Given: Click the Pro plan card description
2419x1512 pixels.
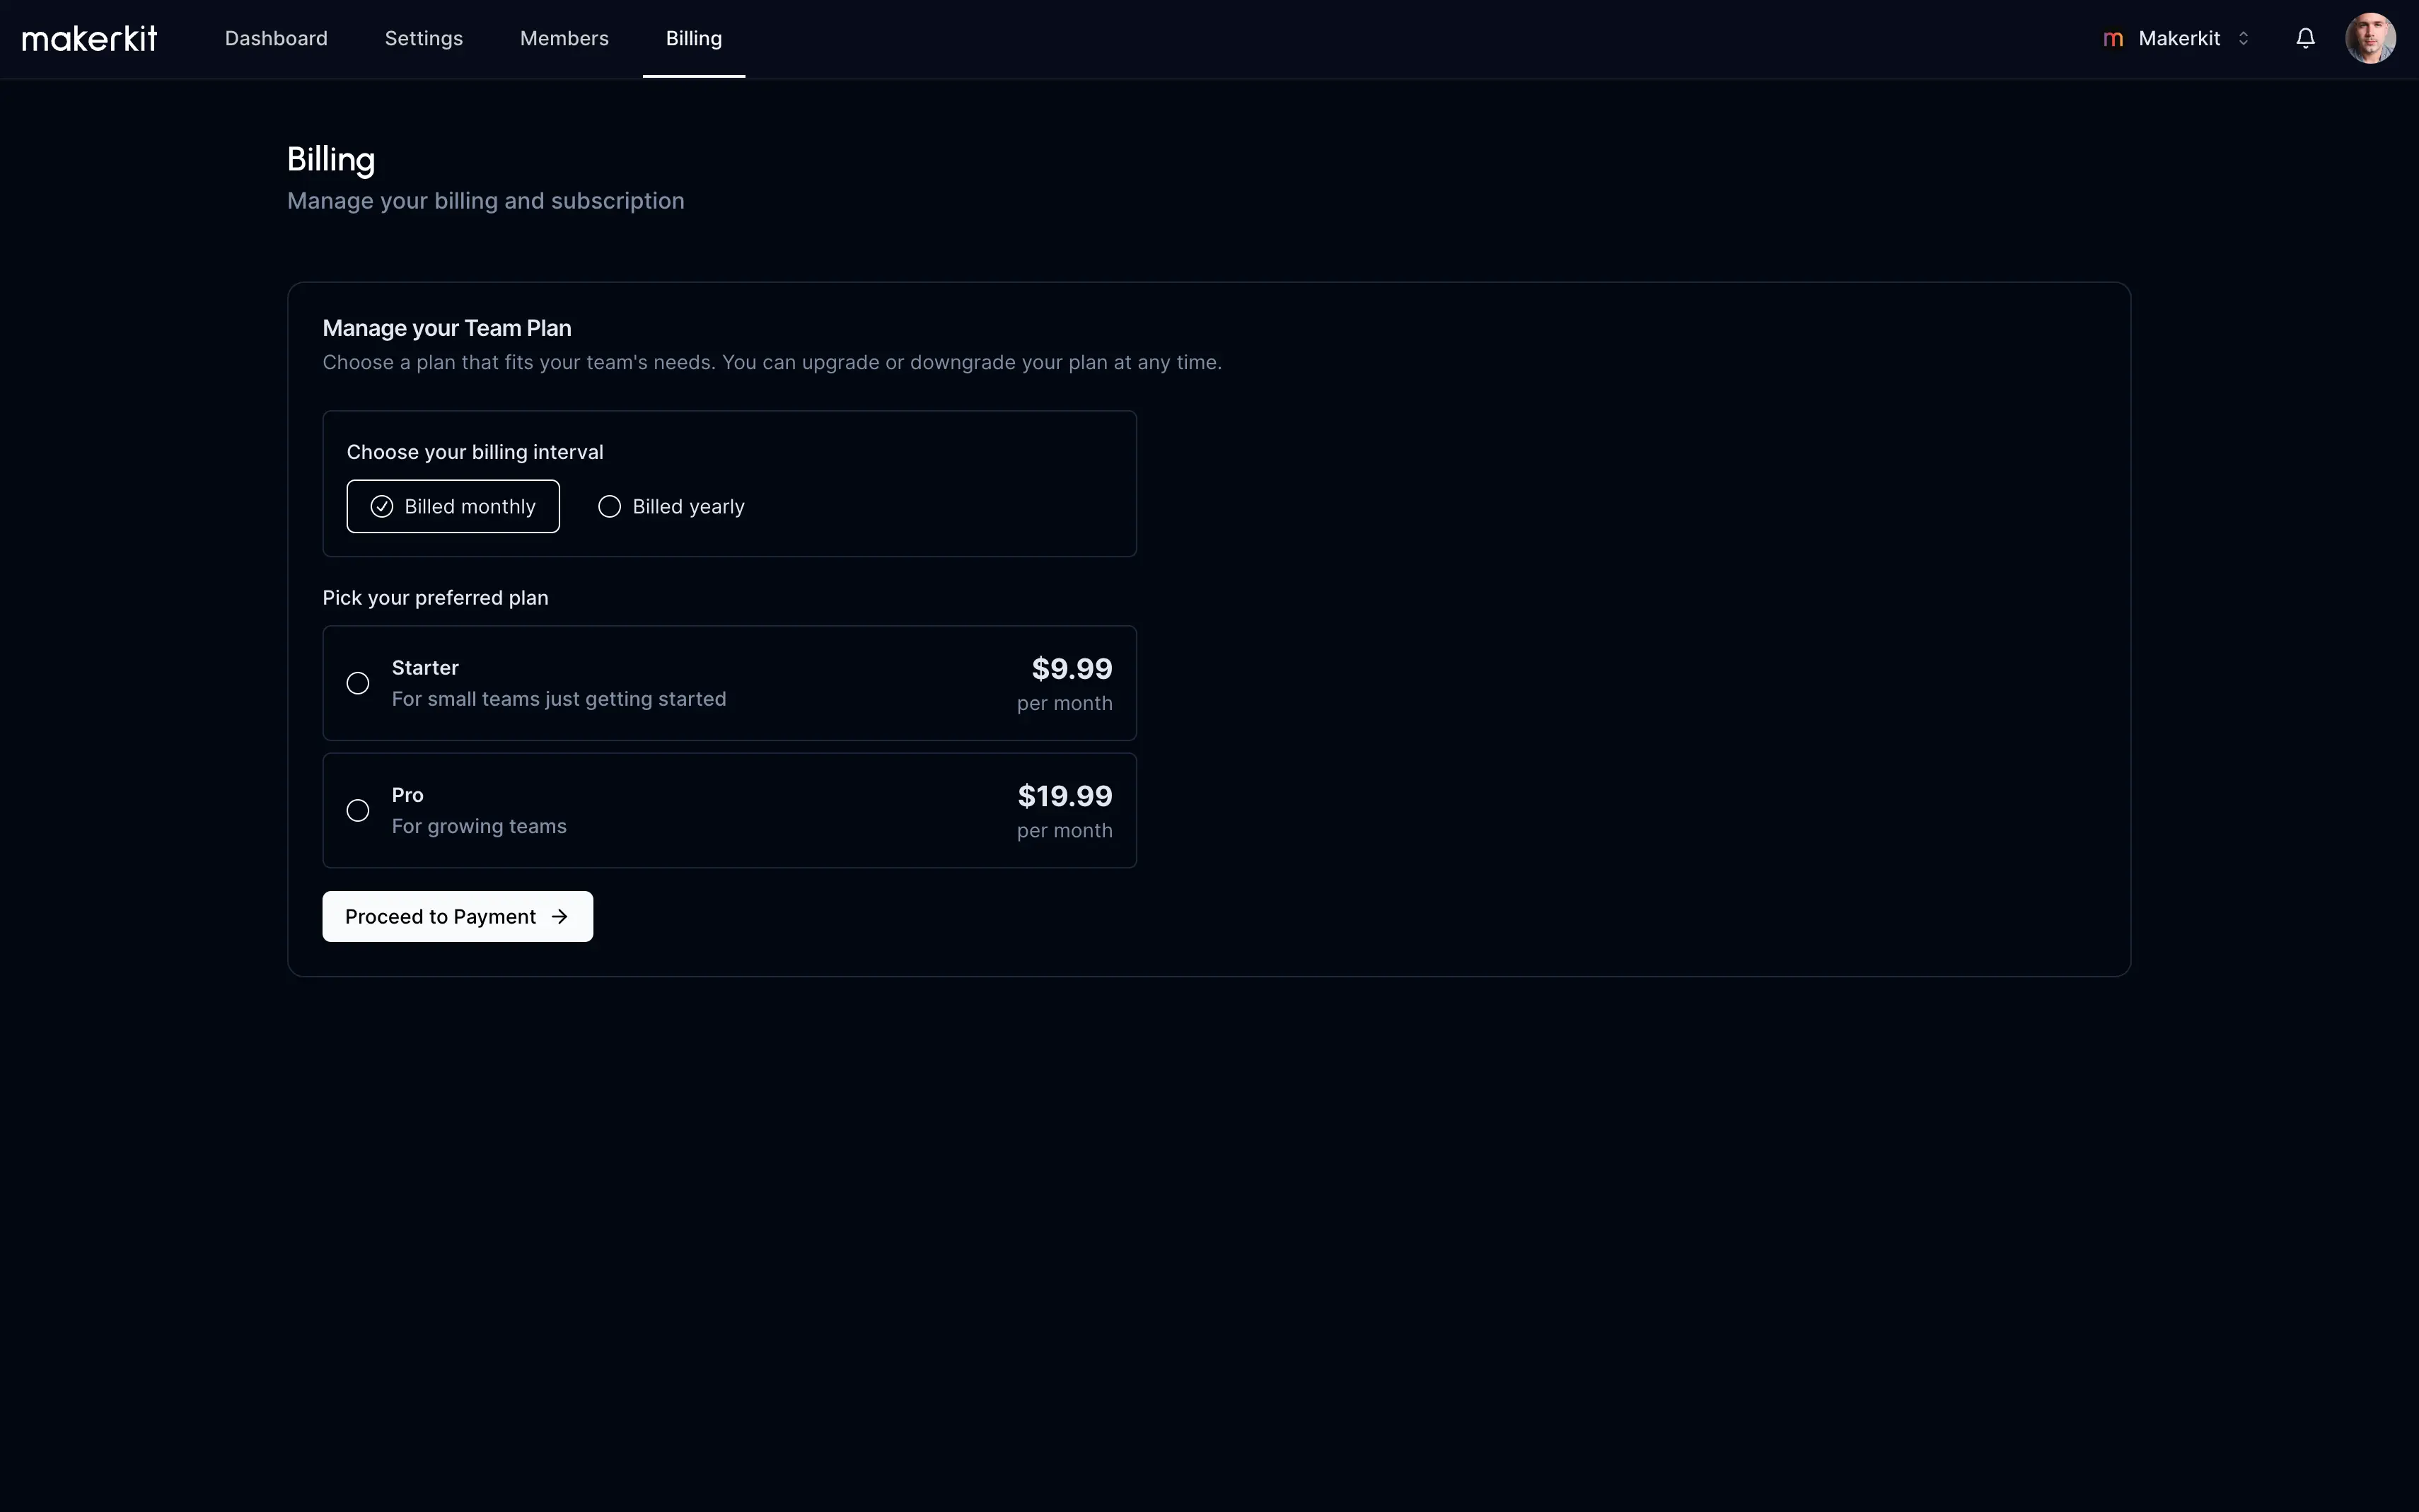Looking at the screenshot, I should pos(479,826).
